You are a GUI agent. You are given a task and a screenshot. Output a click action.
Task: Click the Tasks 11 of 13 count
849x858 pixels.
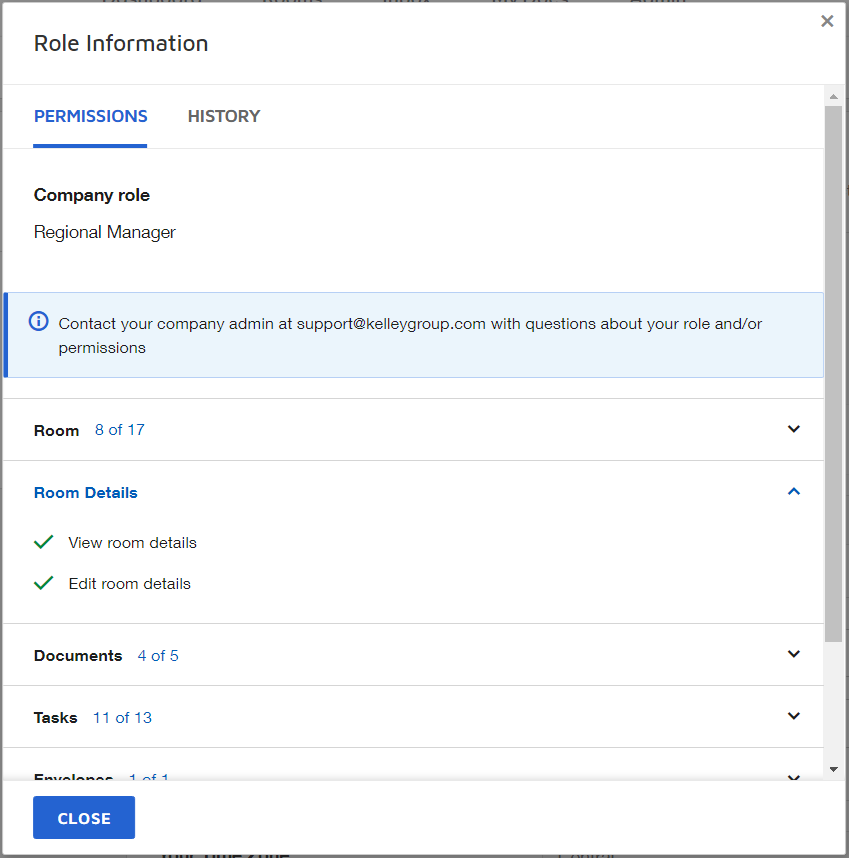tap(122, 718)
